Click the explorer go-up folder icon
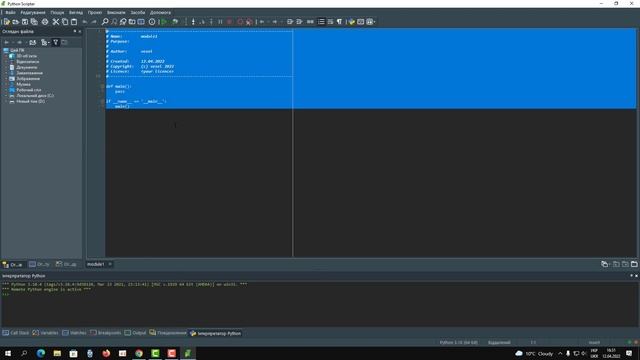 33,42
